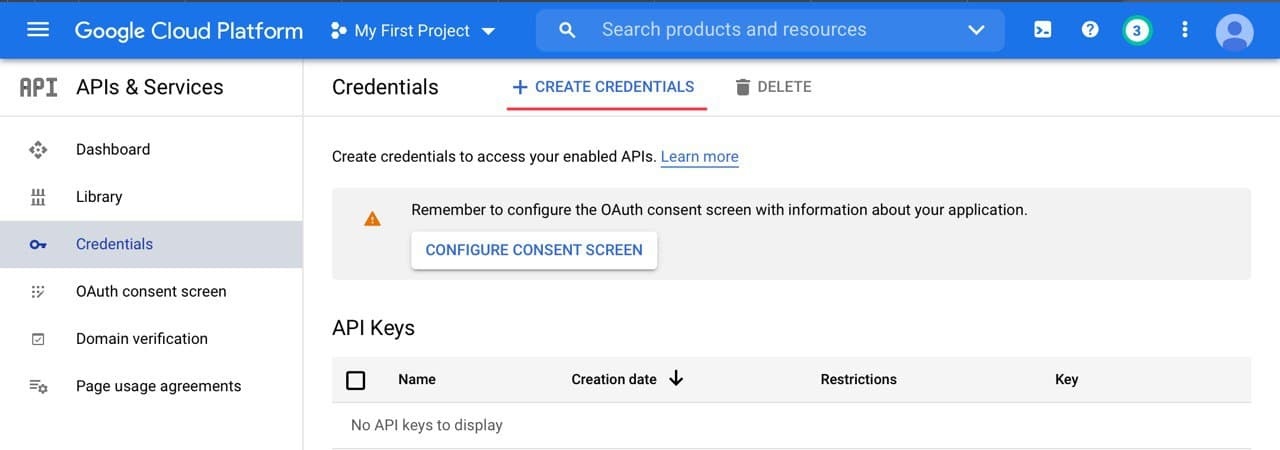
Task: Open the My First Project selector
Action: point(413,31)
